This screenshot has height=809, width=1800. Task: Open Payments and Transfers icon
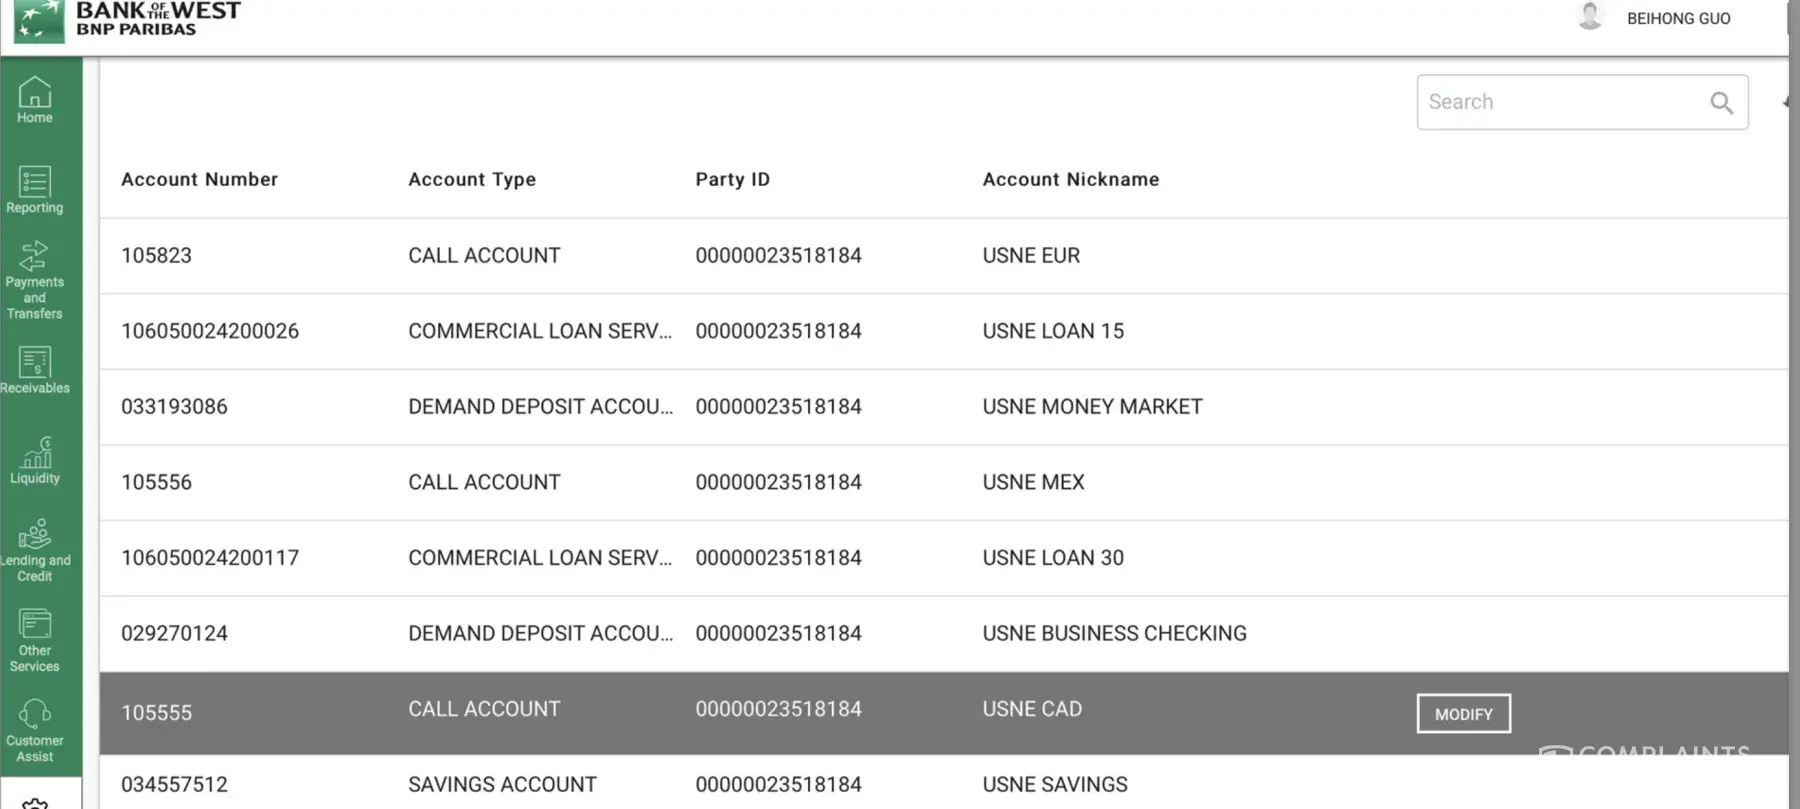[x=35, y=256]
